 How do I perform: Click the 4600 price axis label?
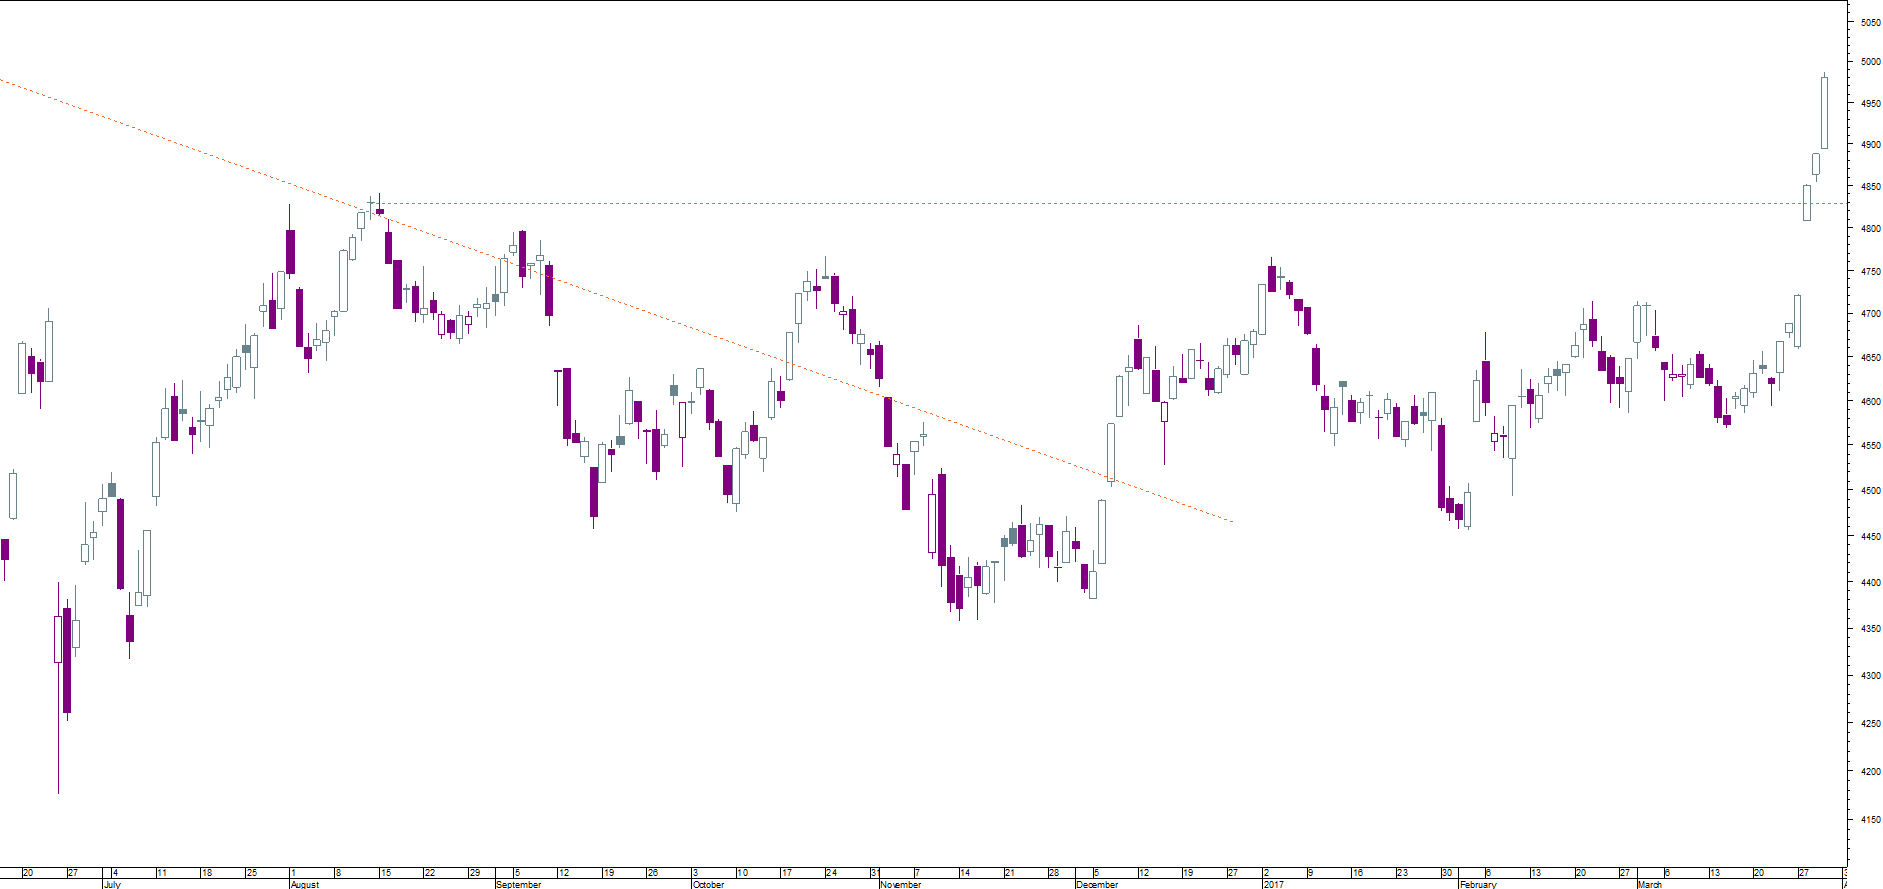(x=1870, y=402)
